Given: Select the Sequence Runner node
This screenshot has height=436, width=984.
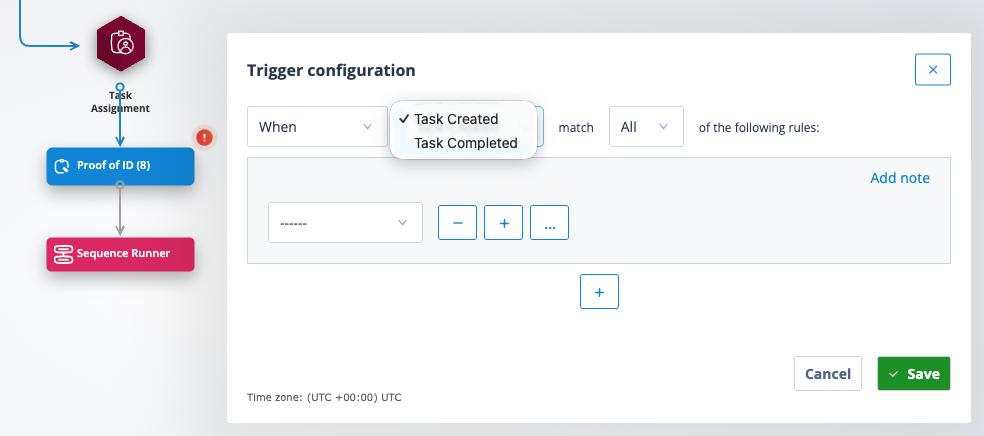Looking at the screenshot, I should 120,254.
